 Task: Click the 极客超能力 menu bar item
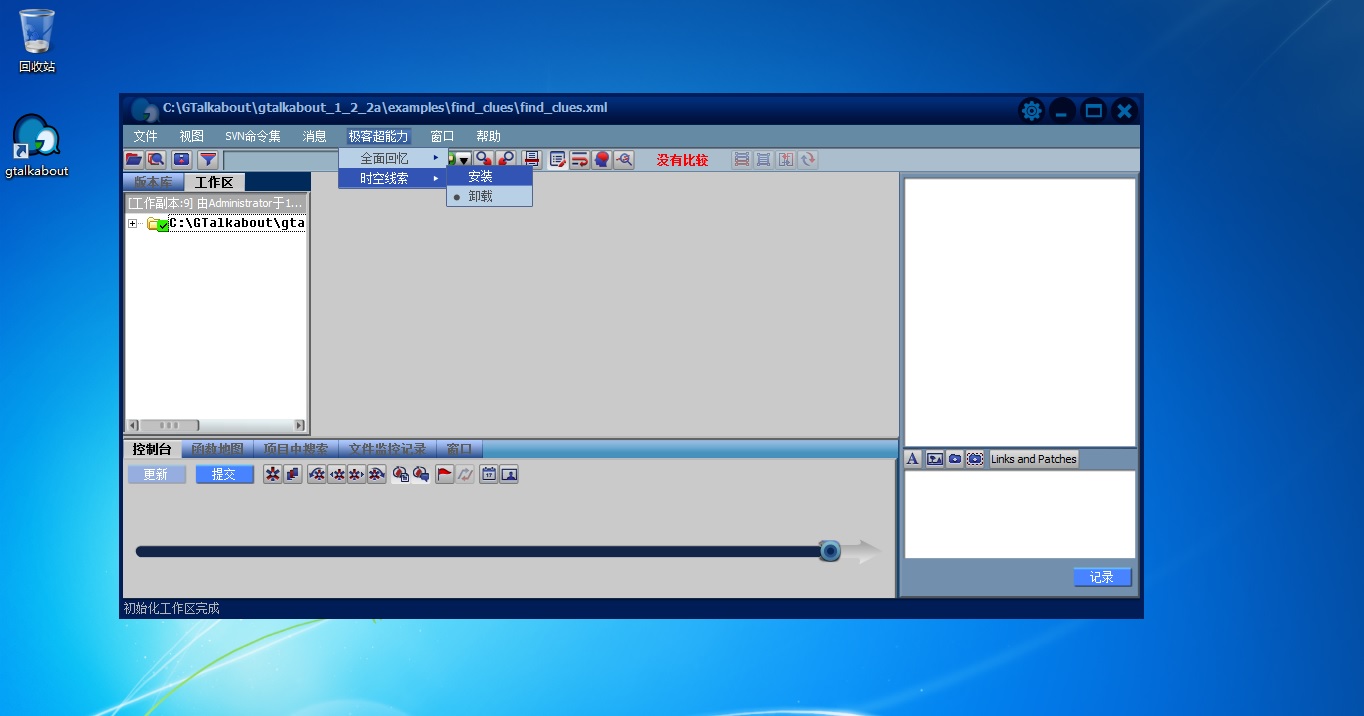pyautogui.click(x=378, y=136)
